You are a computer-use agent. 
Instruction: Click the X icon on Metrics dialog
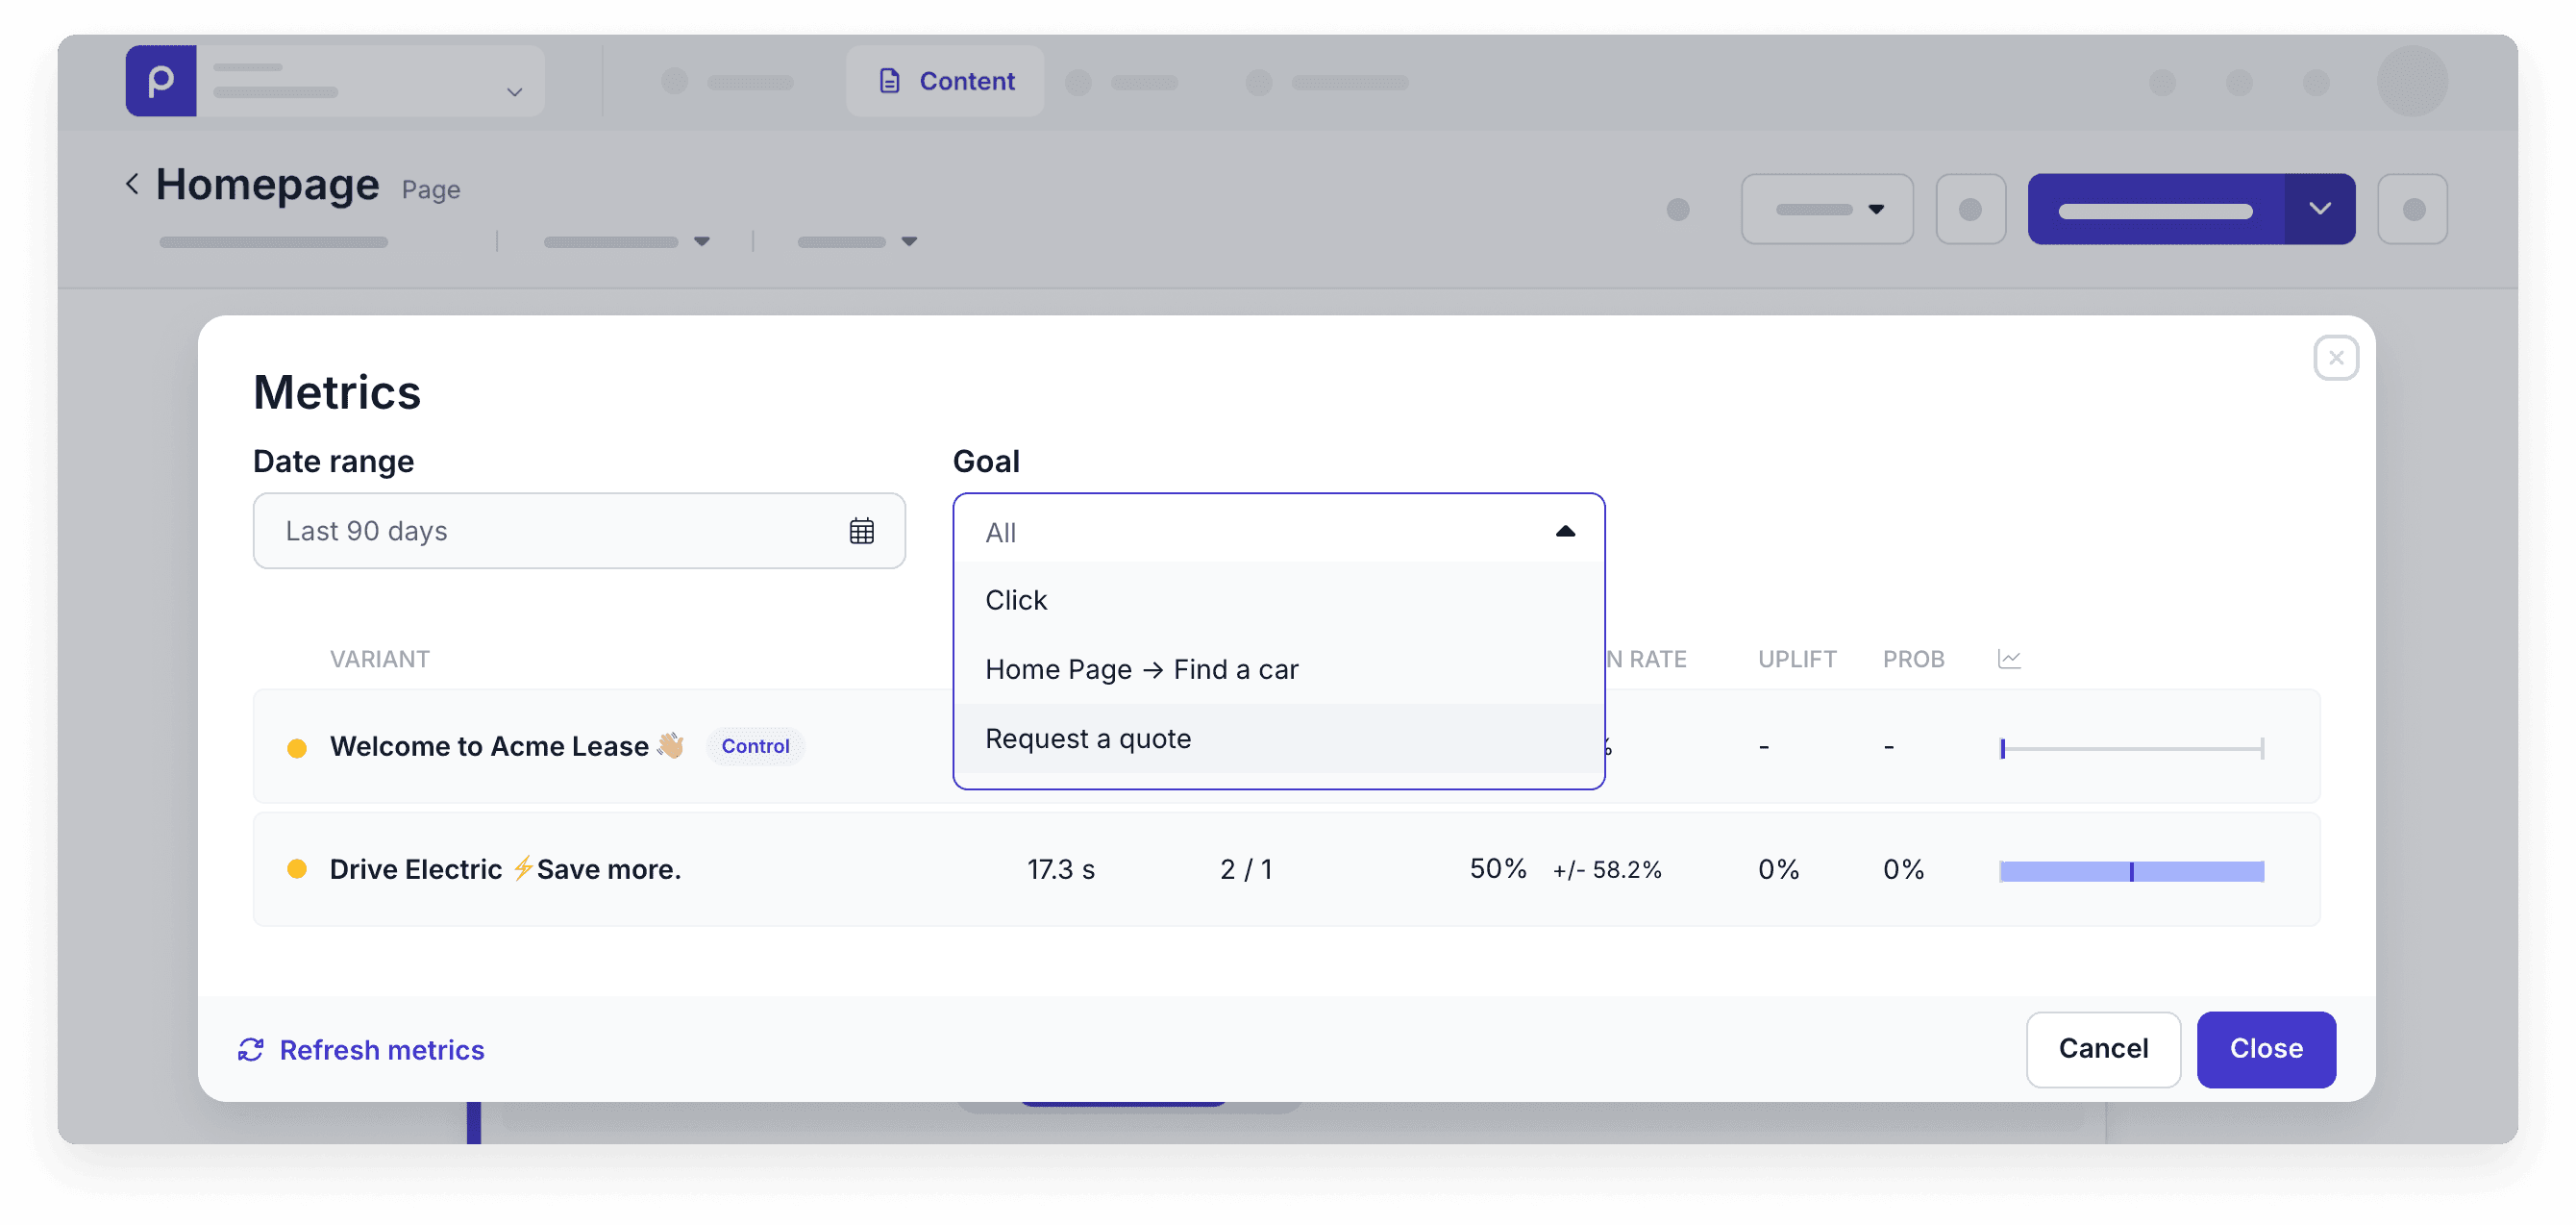(2335, 358)
